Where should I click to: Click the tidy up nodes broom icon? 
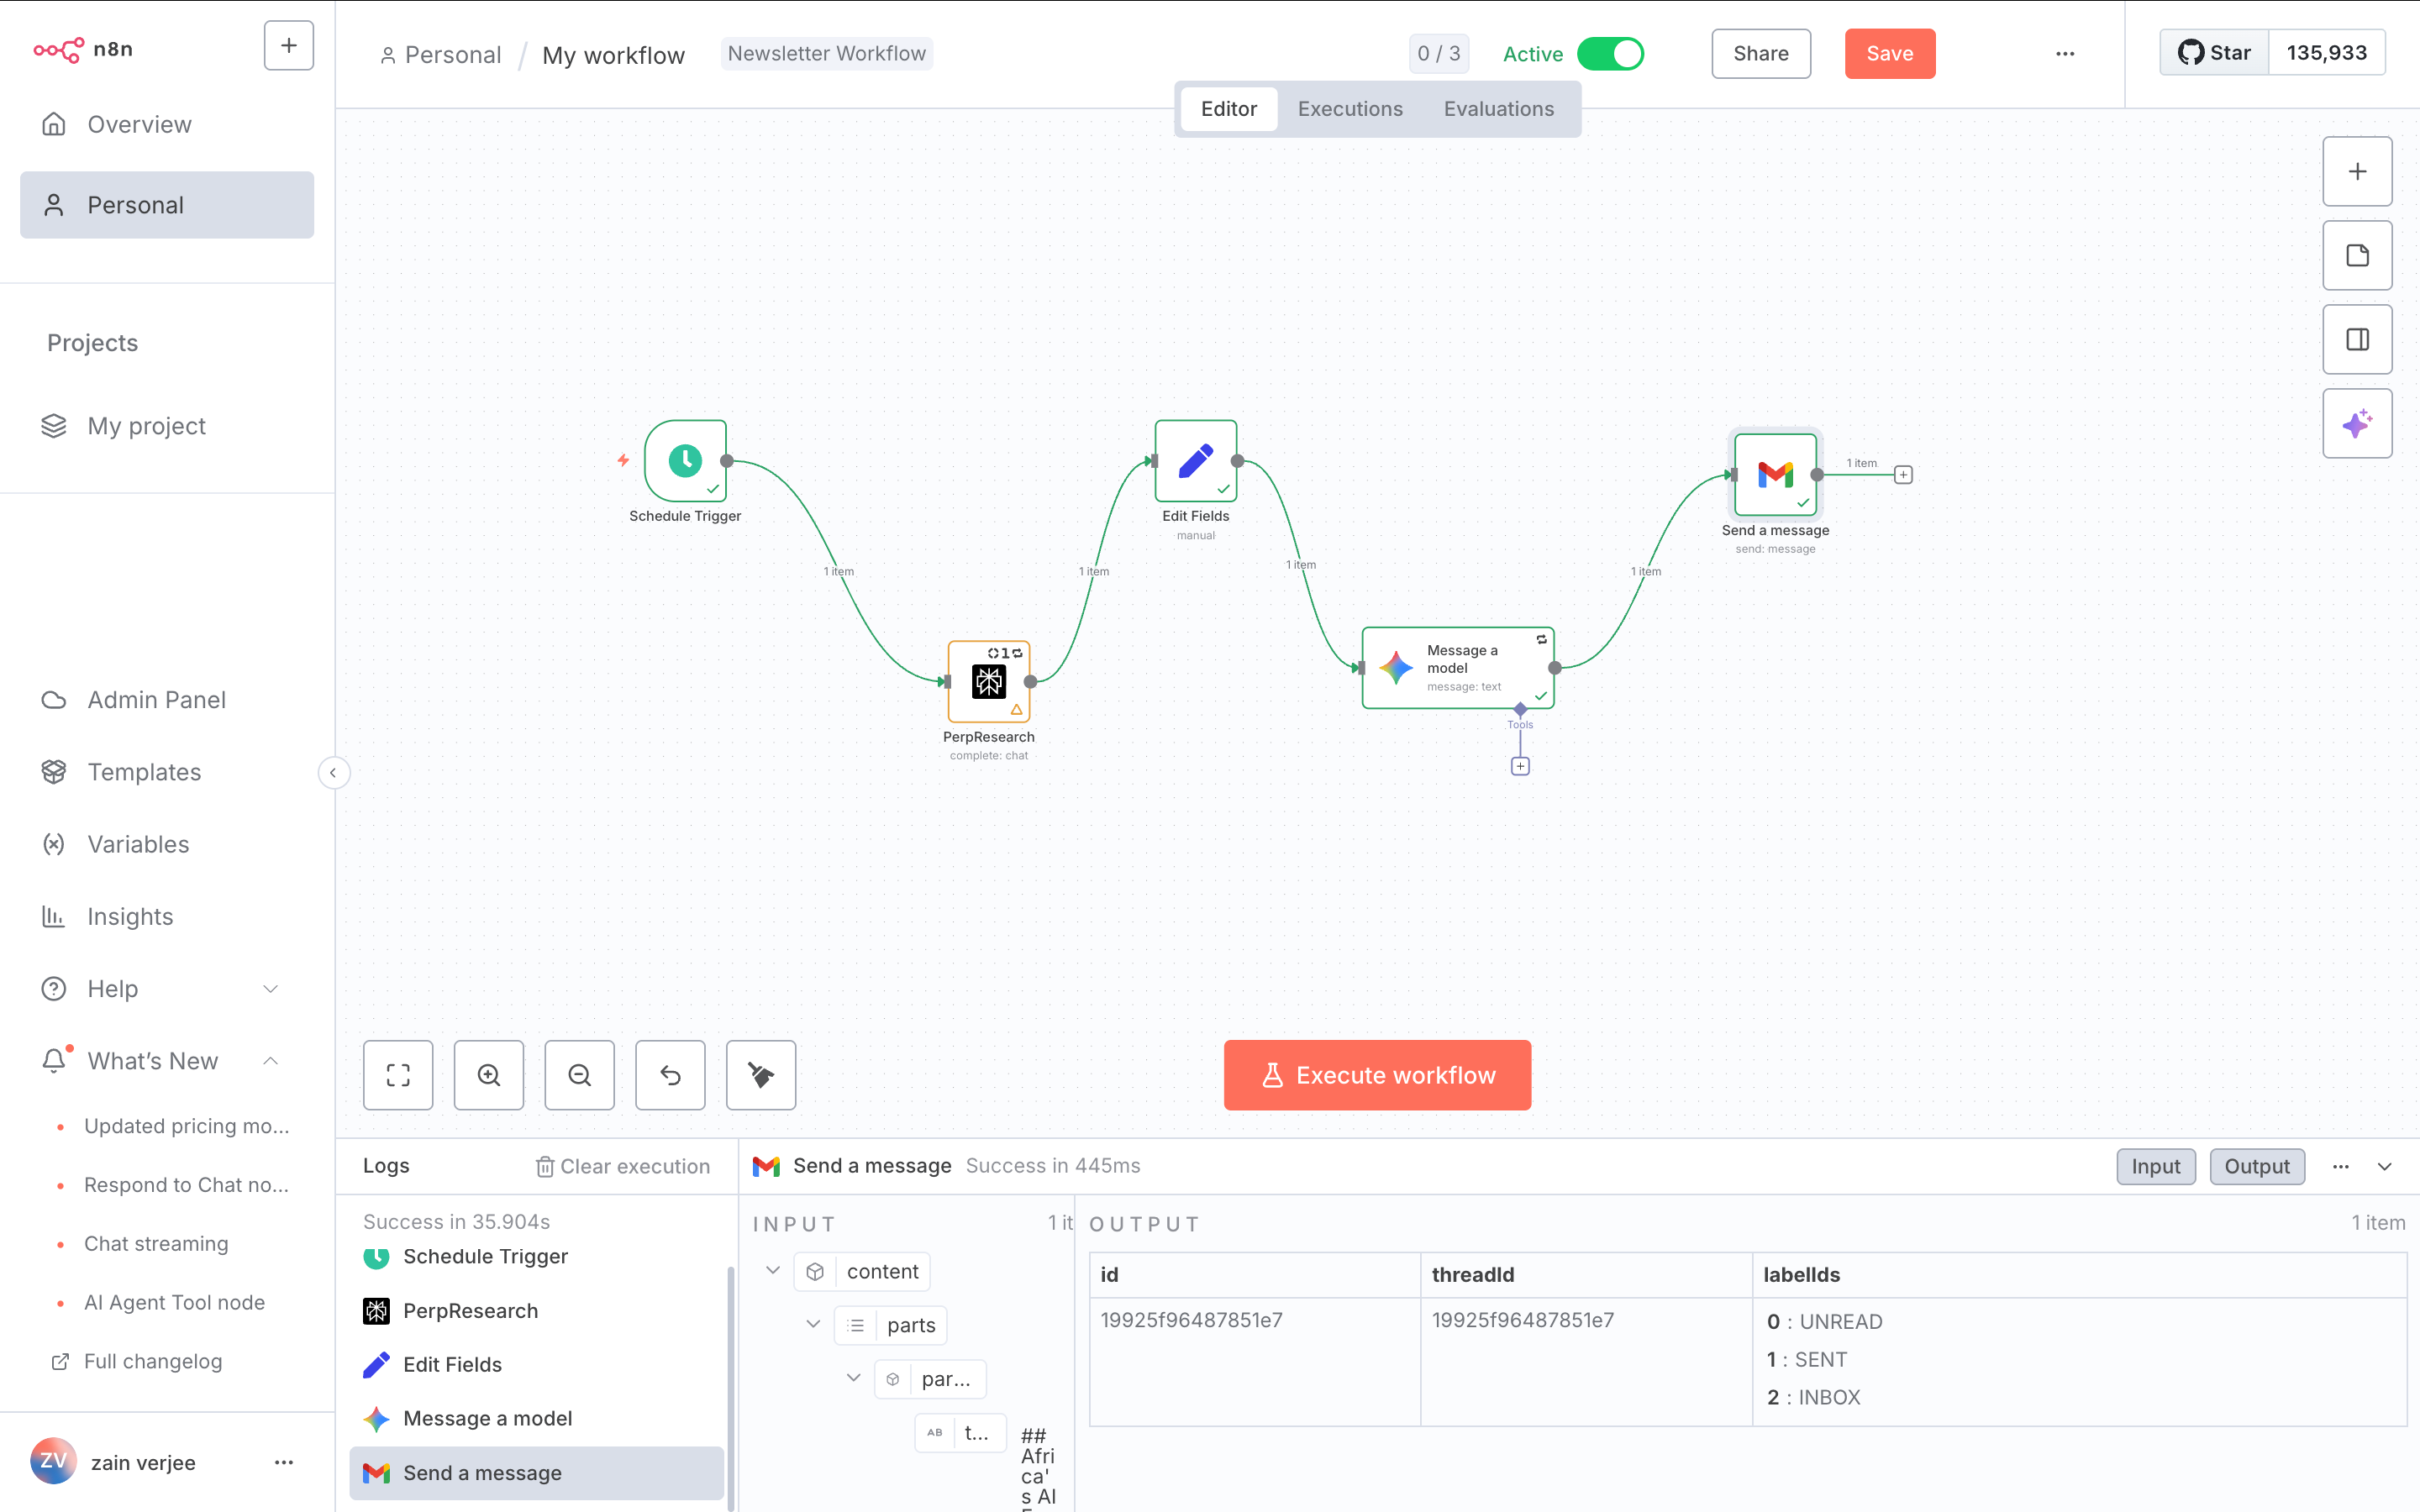pos(761,1075)
